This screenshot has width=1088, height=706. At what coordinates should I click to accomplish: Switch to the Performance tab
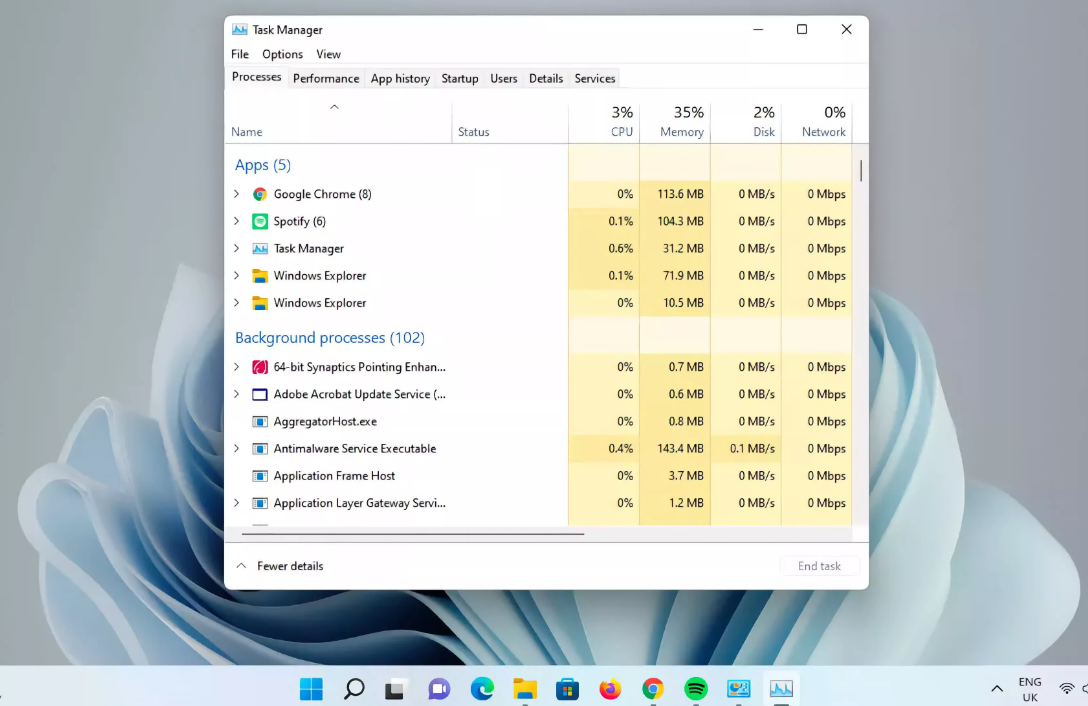click(326, 78)
